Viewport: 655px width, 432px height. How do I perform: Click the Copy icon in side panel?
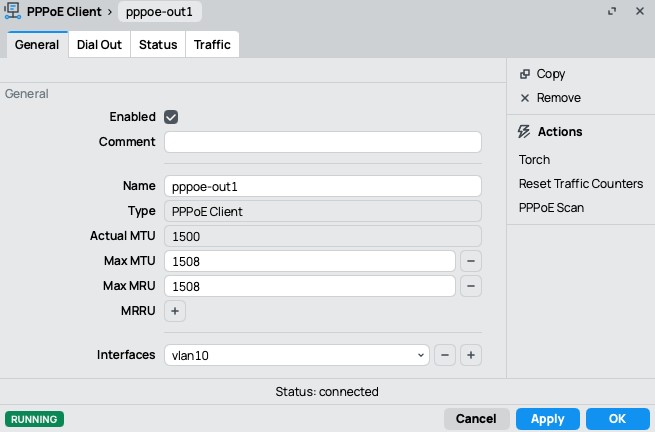tap(525, 74)
